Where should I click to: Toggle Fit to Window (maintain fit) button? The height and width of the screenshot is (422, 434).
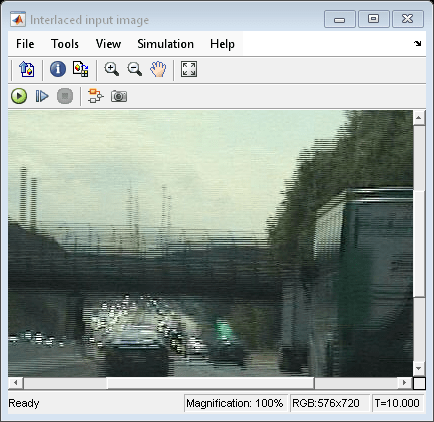coord(189,69)
